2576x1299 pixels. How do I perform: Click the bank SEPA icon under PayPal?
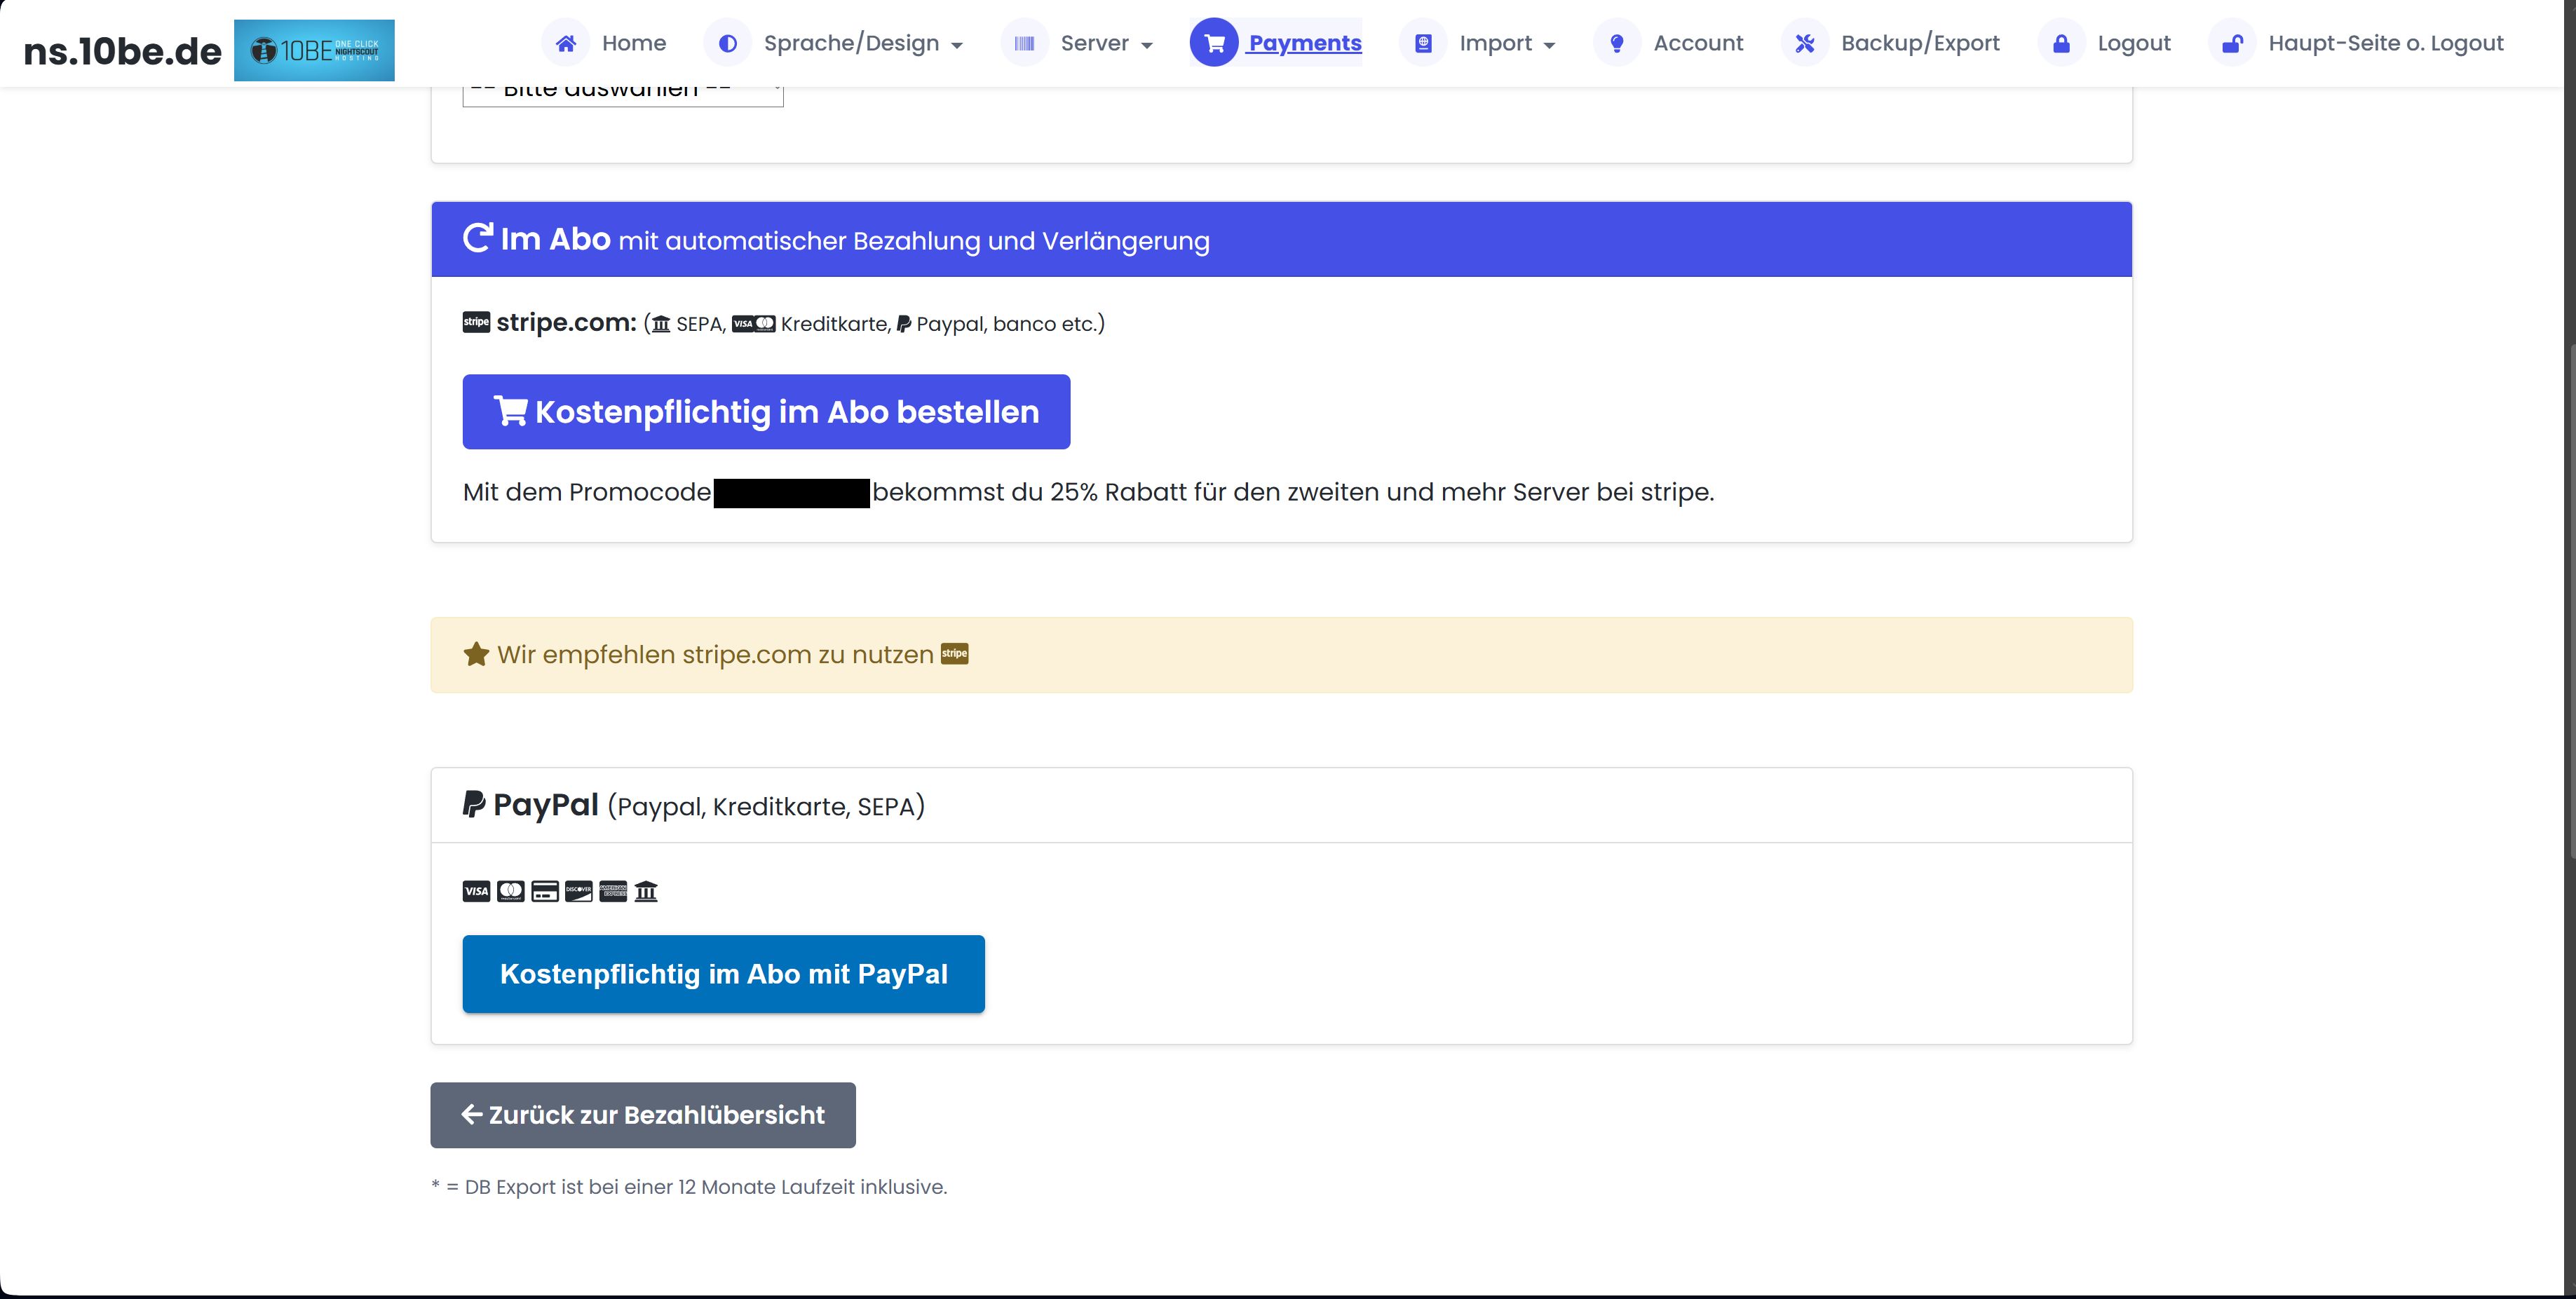(646, 890)
